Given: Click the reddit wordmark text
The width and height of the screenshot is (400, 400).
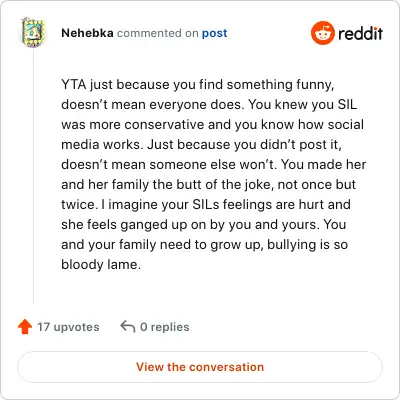Looking at the screenshot, I should click(360, 33).
